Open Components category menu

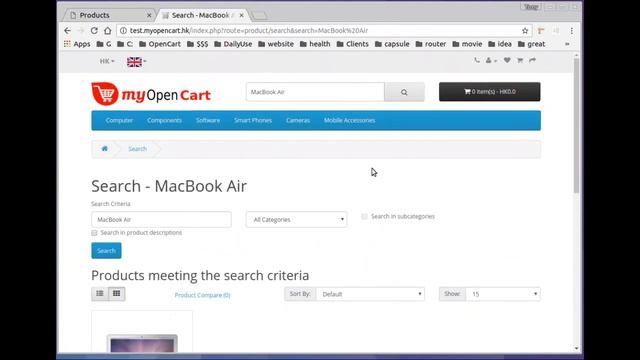tap(164, 120)
